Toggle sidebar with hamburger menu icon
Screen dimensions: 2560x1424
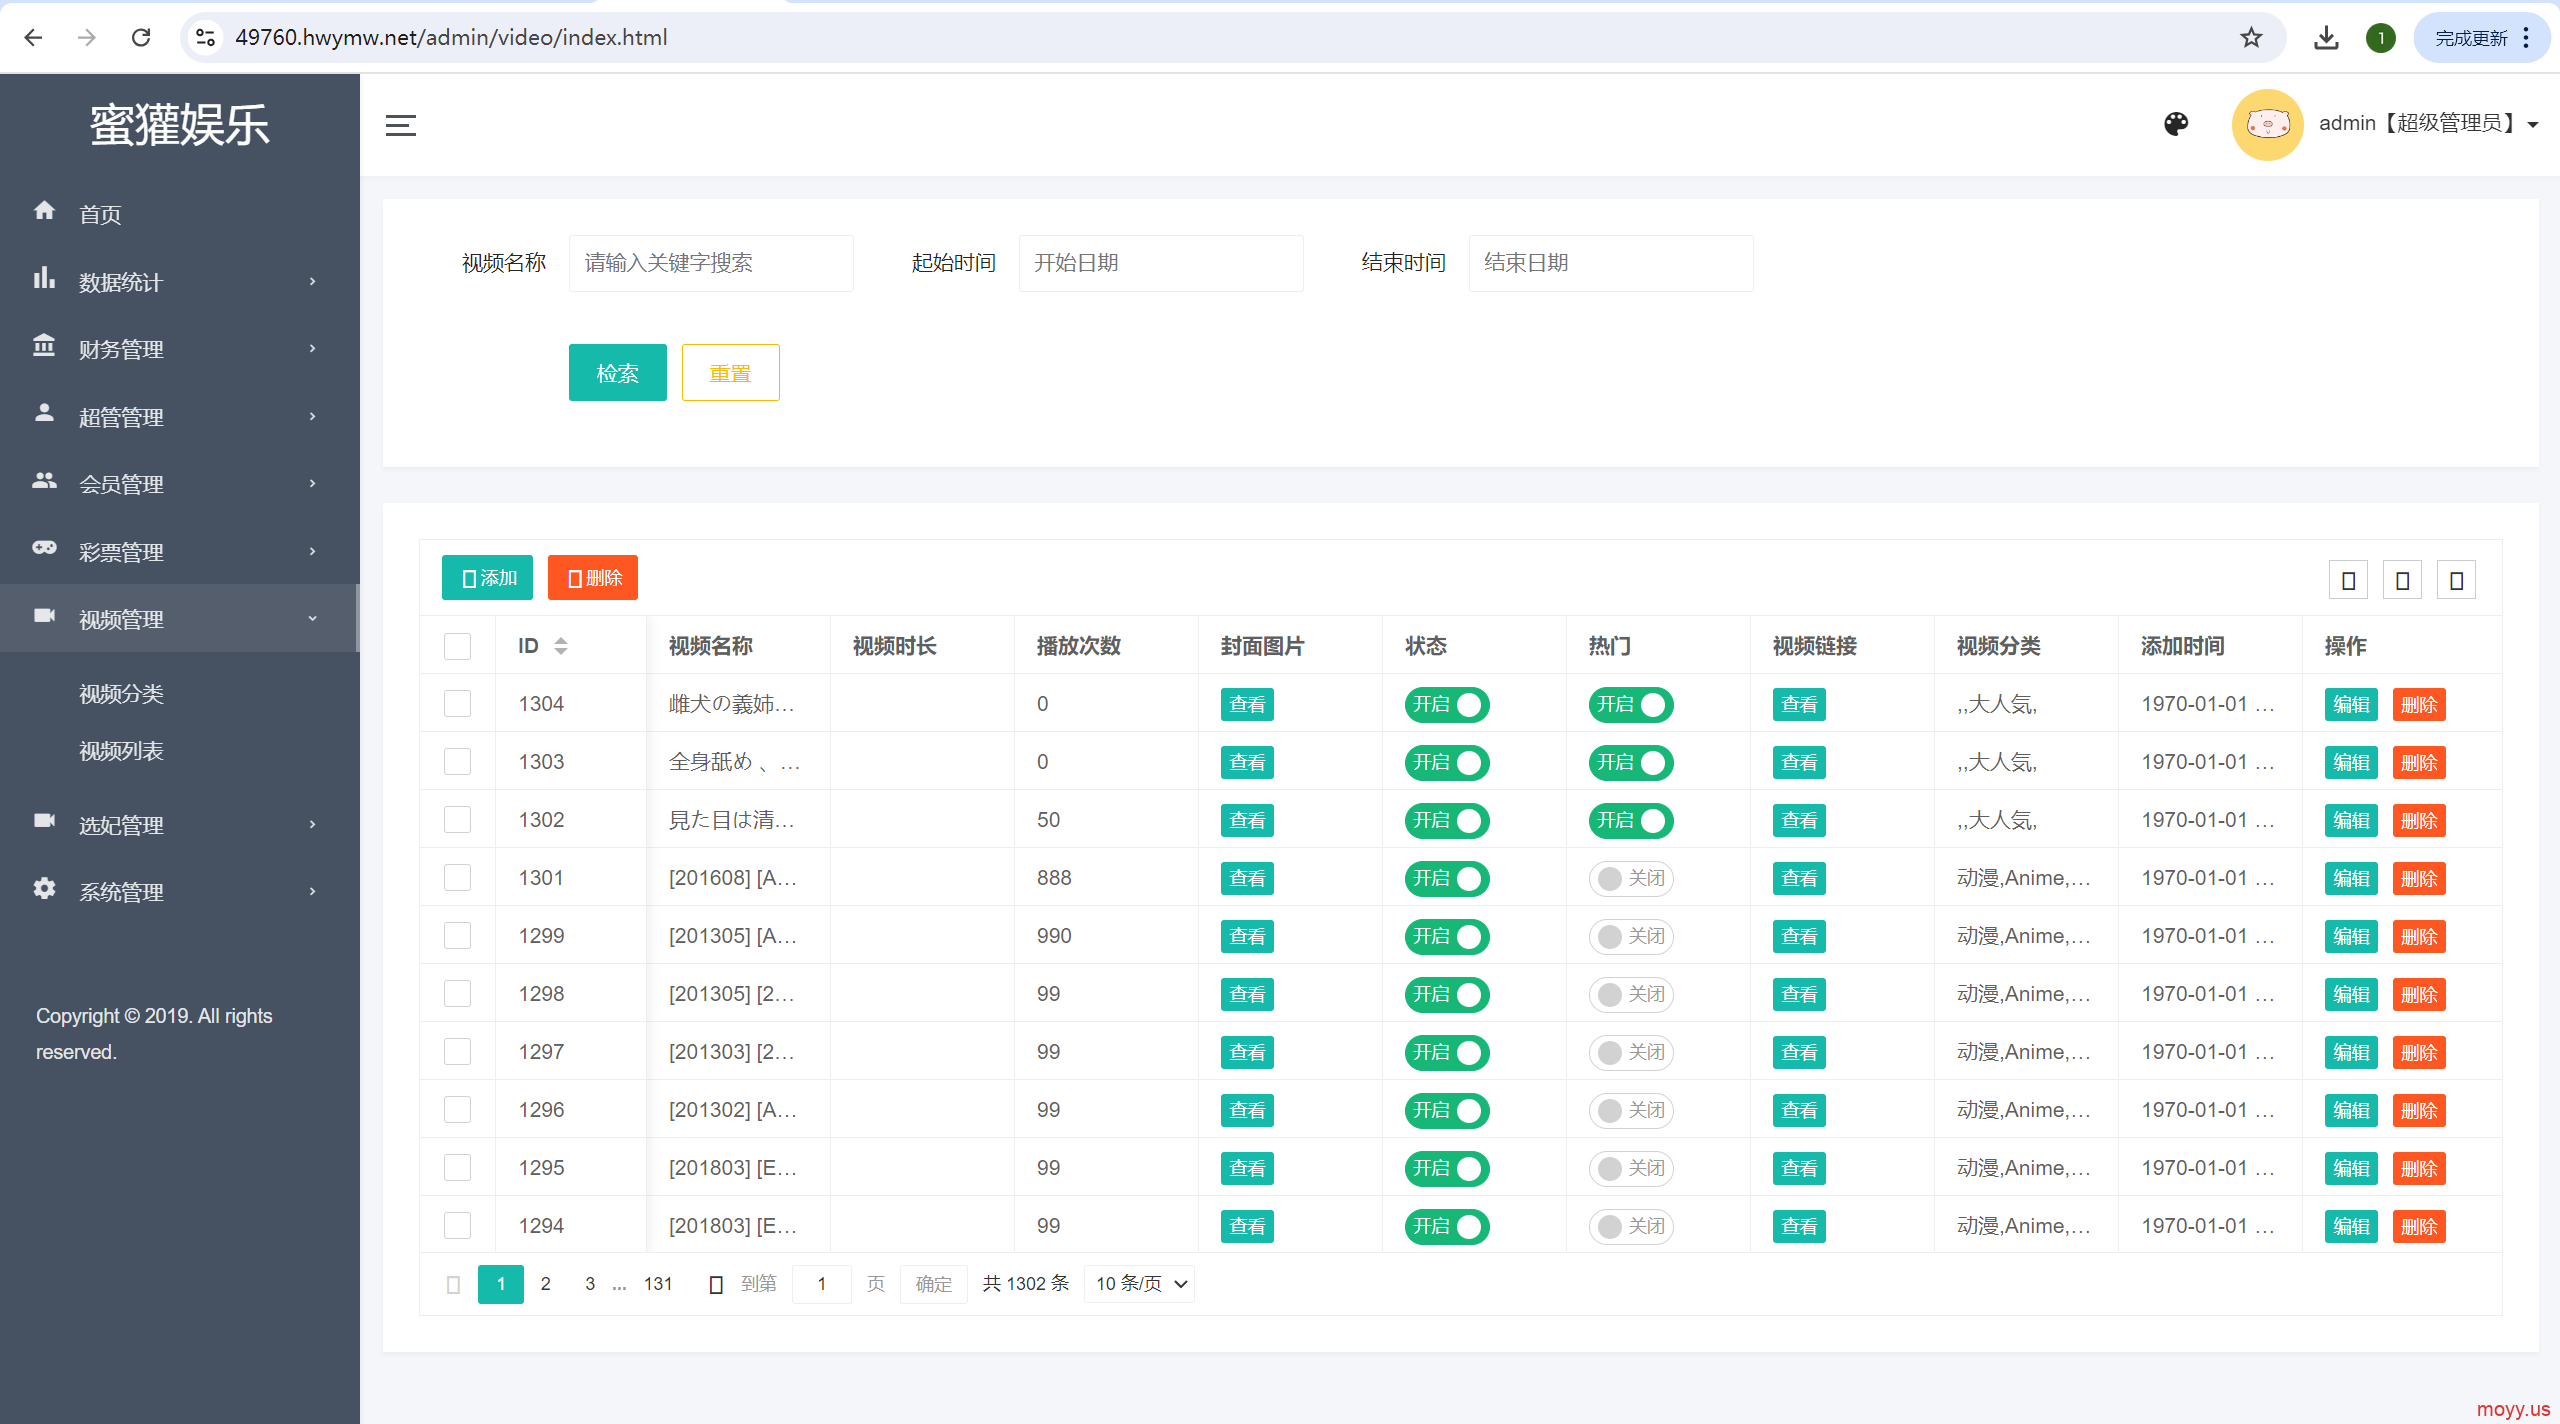tap(401, 126)
